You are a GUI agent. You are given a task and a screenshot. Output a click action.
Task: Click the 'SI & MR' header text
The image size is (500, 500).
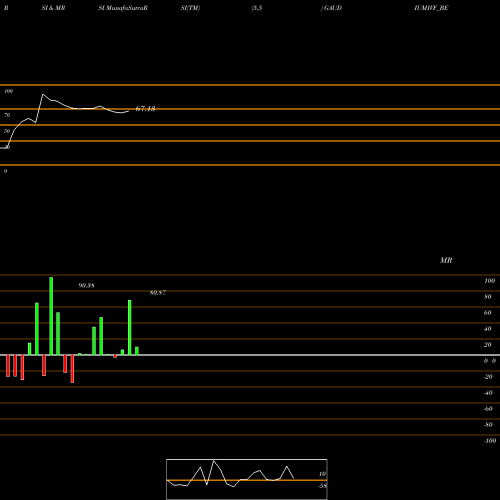(53, 8)
